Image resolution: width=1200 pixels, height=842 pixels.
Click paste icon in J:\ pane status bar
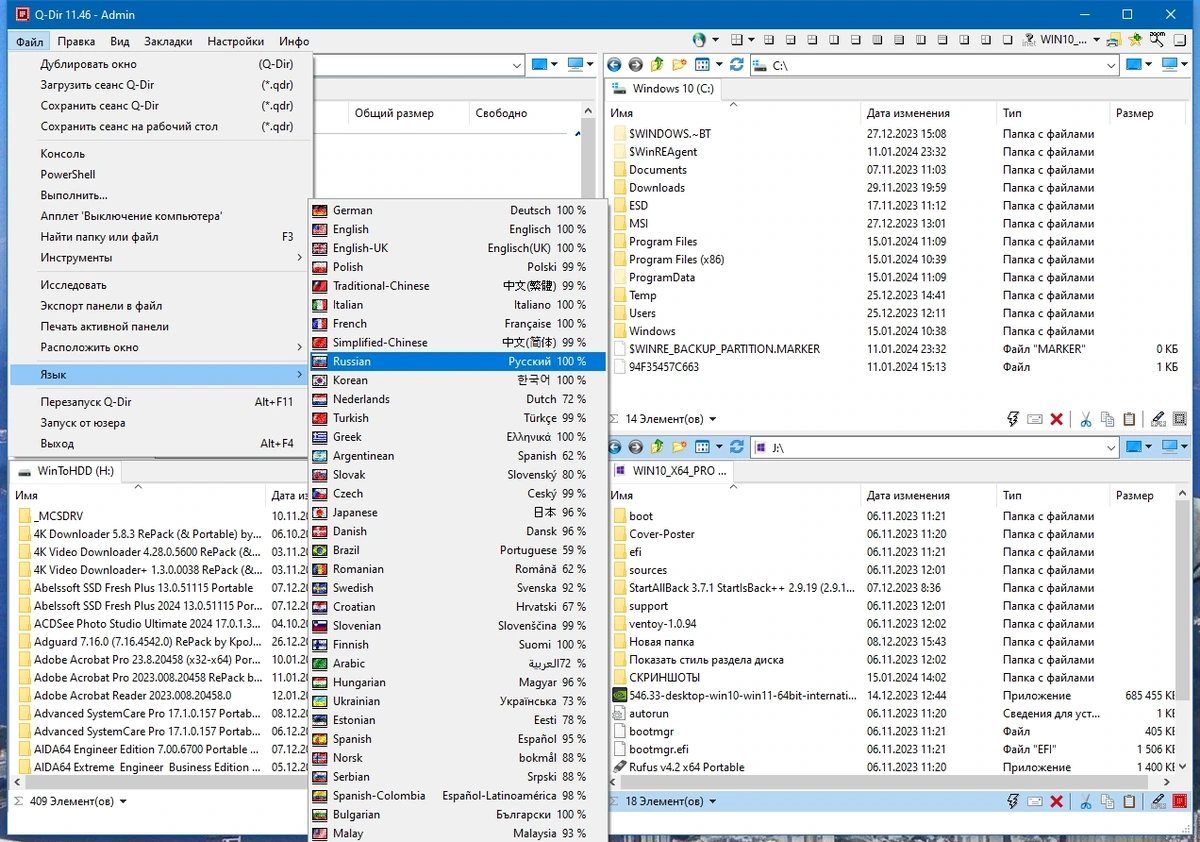1129,801
